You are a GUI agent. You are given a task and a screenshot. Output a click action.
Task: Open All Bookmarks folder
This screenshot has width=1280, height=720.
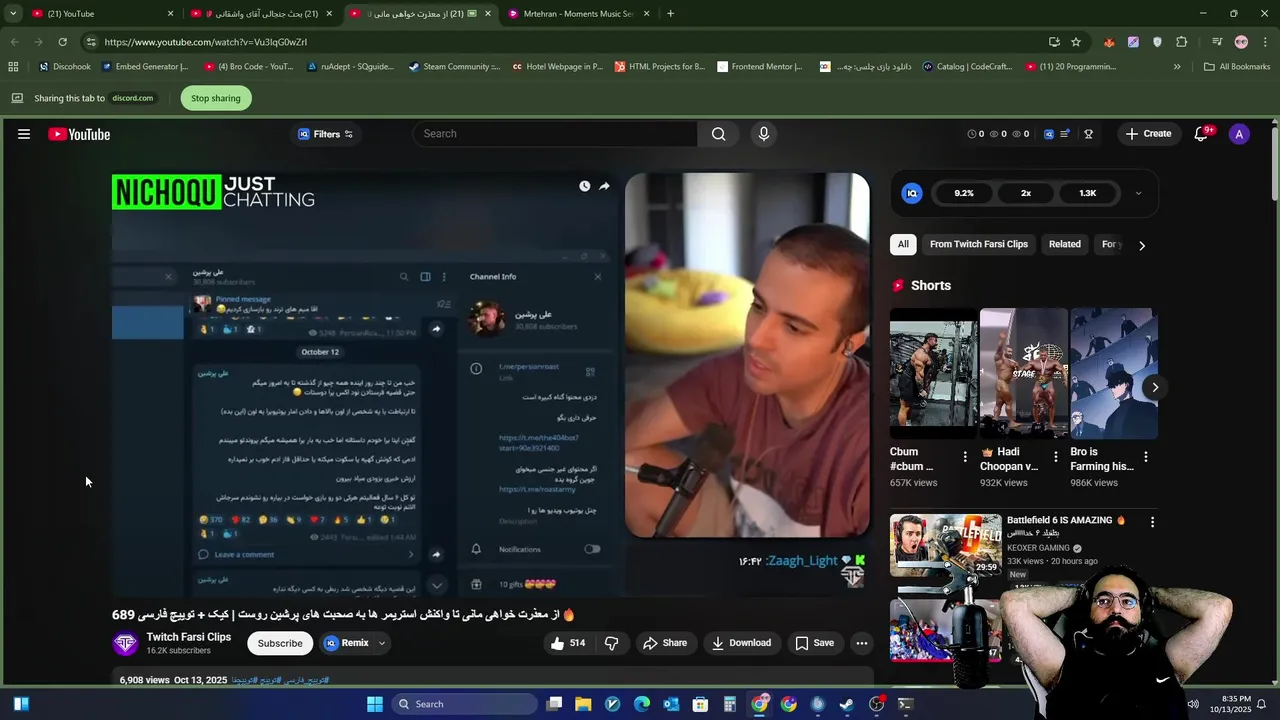tap(1237, 67)
